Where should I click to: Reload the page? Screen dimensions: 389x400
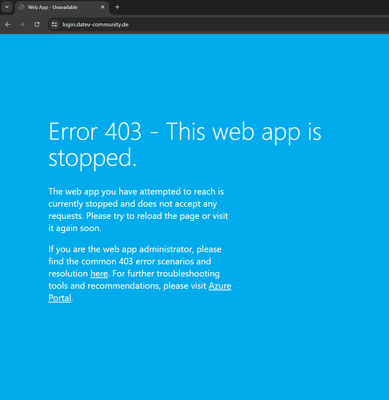[x=37, y=25]
